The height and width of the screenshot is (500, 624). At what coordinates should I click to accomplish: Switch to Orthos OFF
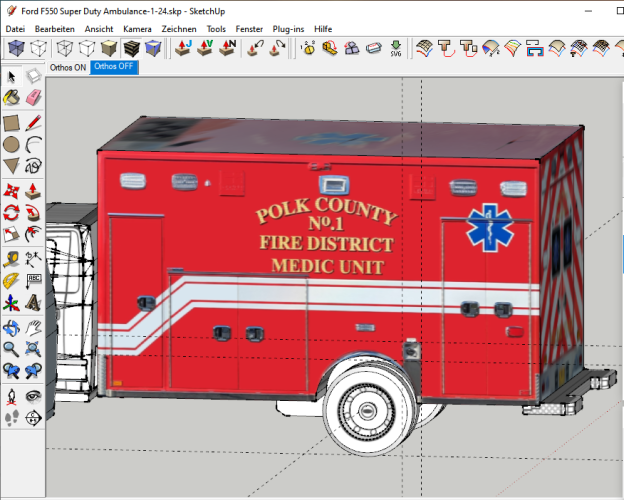pos(112,67)
